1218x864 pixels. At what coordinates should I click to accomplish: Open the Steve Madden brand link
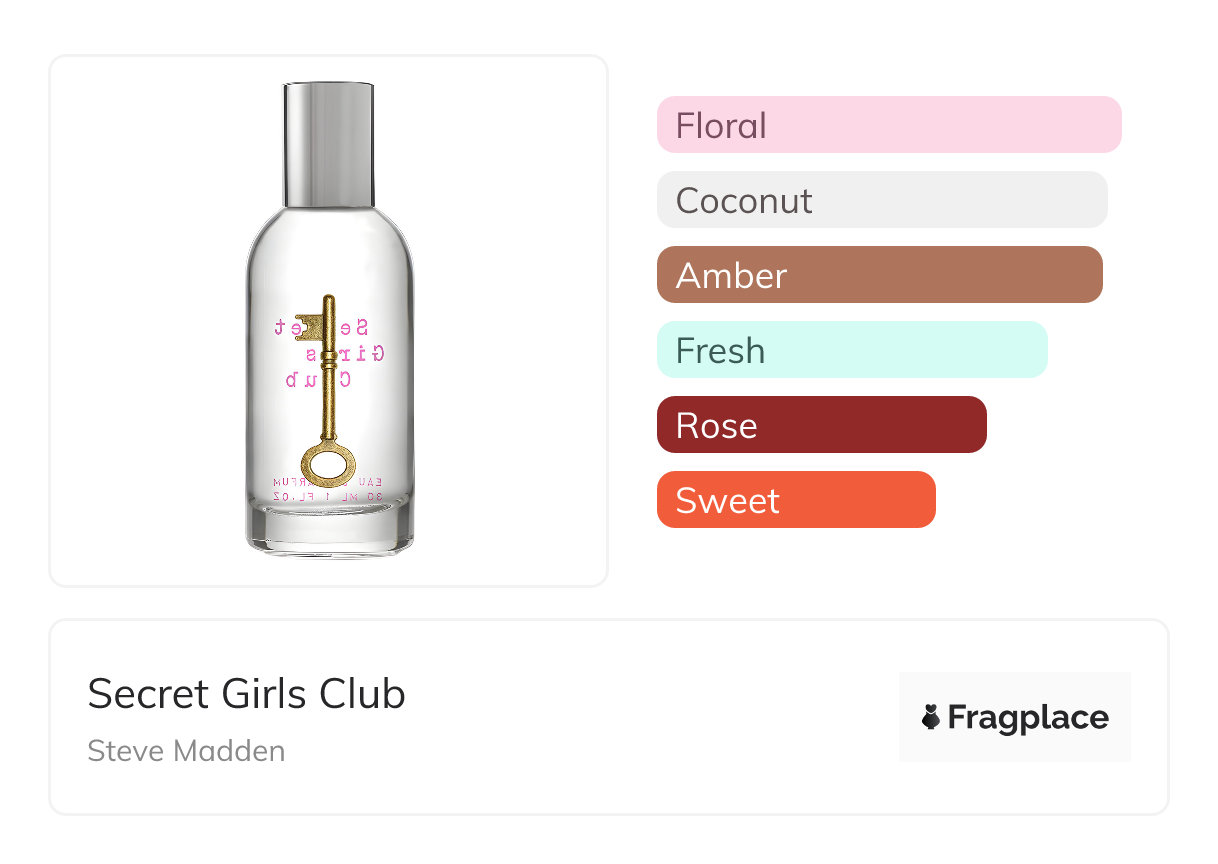tap(186, 750)
